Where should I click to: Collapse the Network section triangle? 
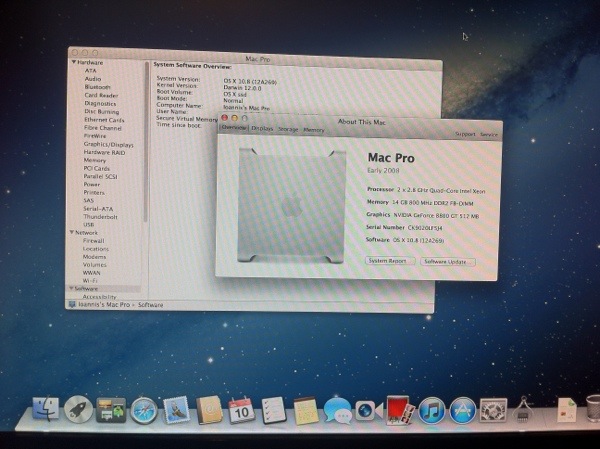(72, 232)
